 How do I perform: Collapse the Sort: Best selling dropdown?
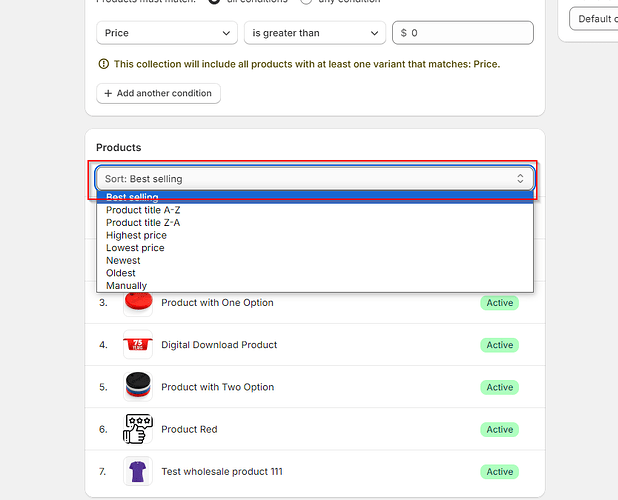[x=315, y=179]
